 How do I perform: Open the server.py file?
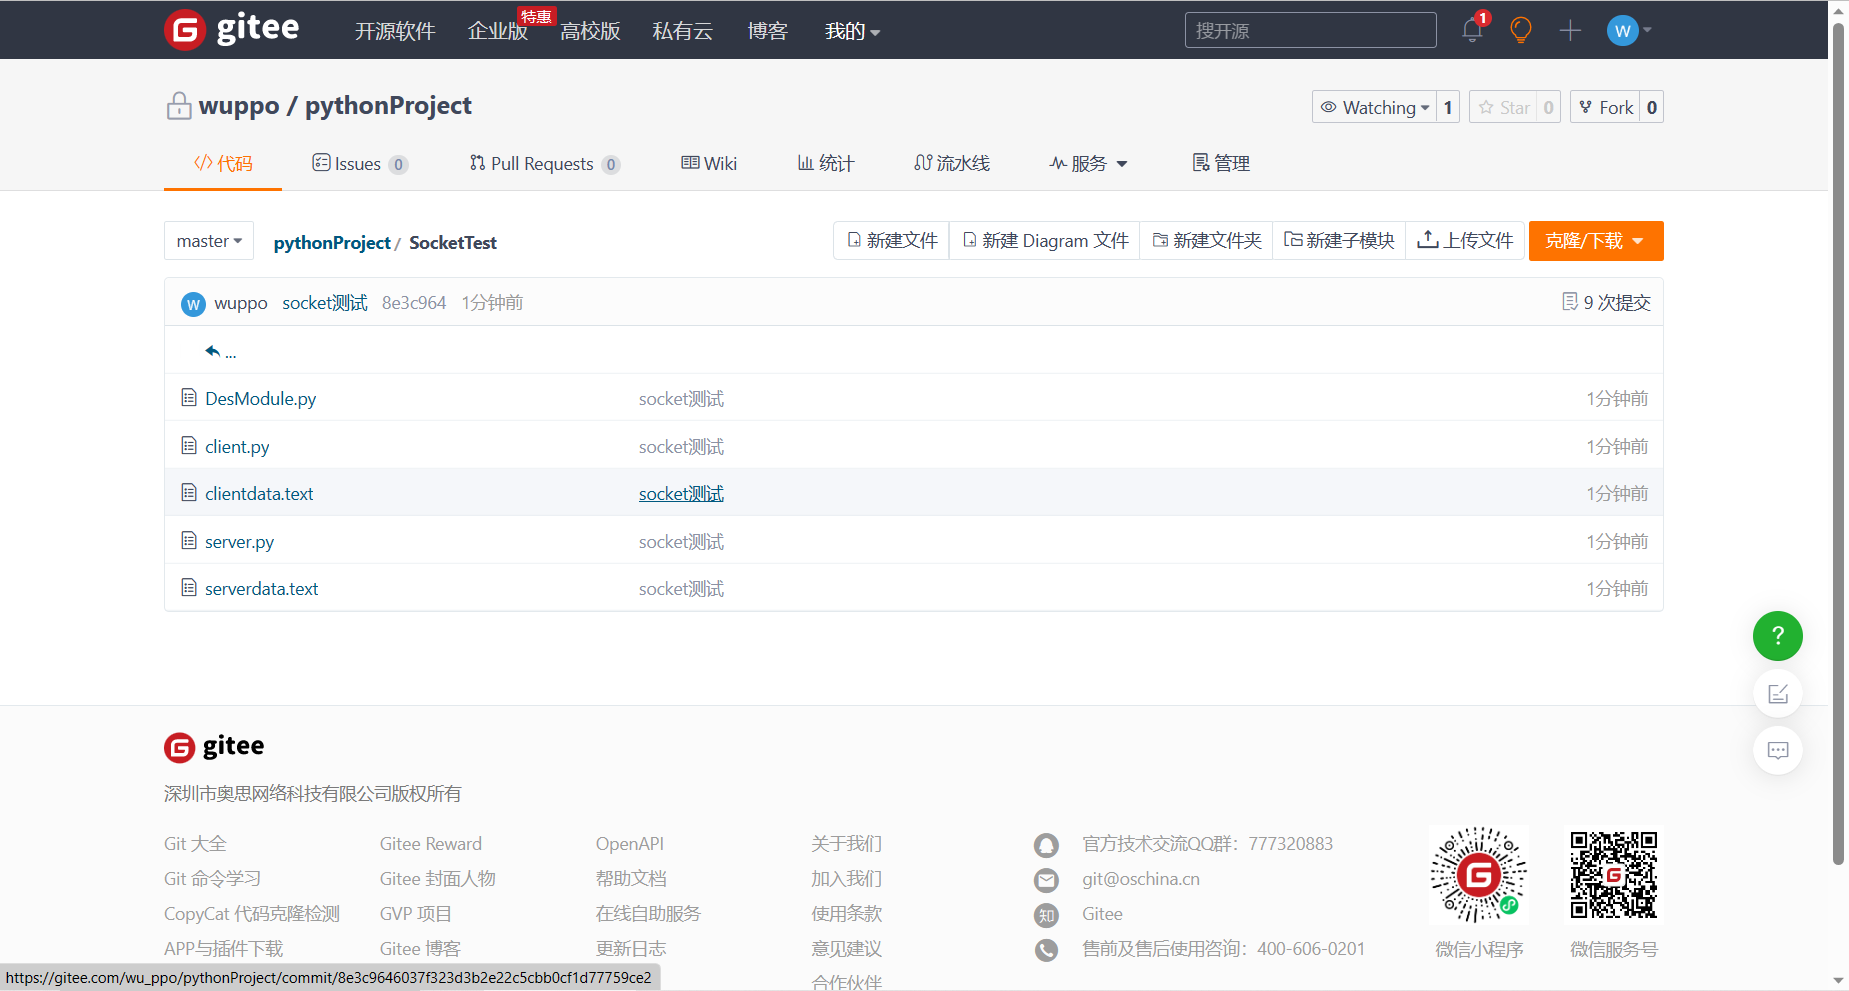239,542
